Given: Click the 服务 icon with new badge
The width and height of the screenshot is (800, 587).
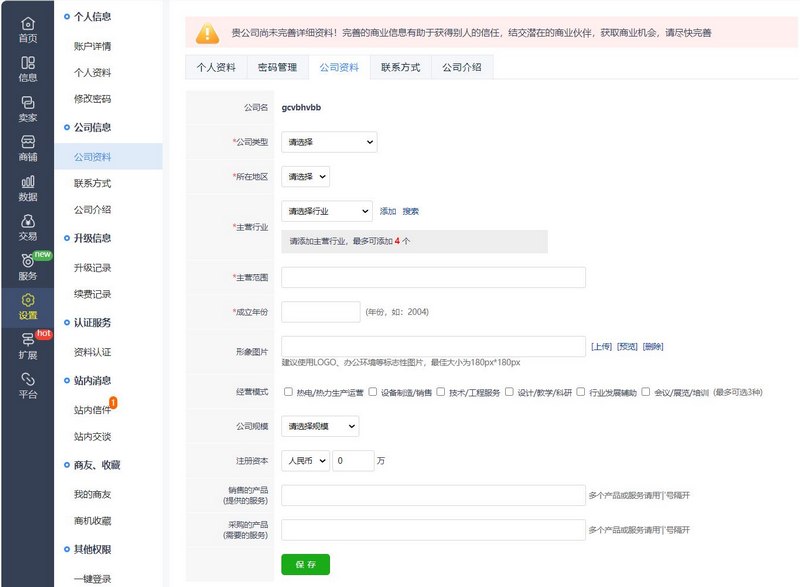Looking at the screenshot, I should 27,262.
